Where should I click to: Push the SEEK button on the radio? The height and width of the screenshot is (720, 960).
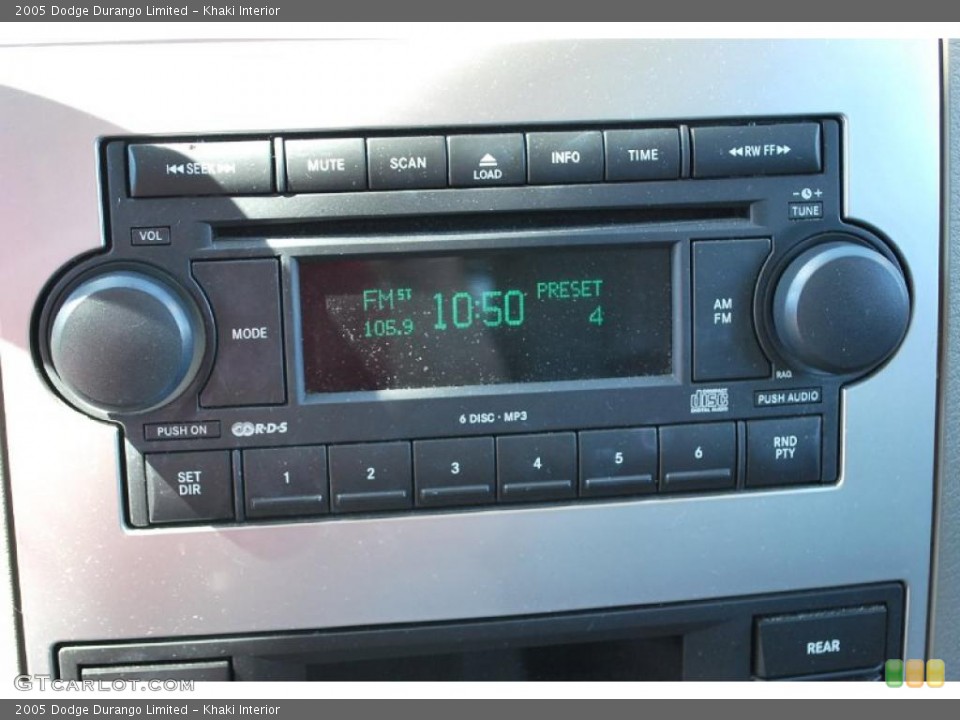pos(201,168)
